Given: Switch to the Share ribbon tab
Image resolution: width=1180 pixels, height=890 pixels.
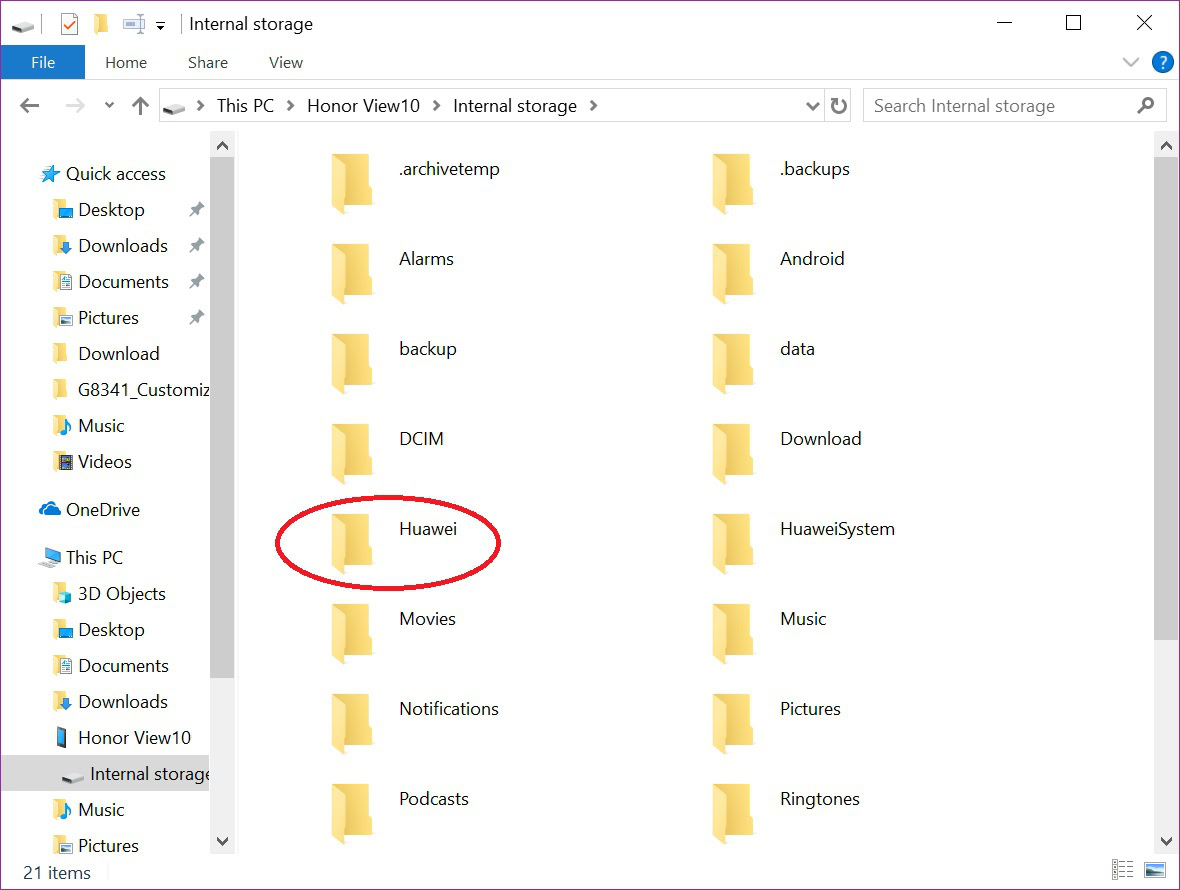Looking at the screenshot, I should point(208,62).
